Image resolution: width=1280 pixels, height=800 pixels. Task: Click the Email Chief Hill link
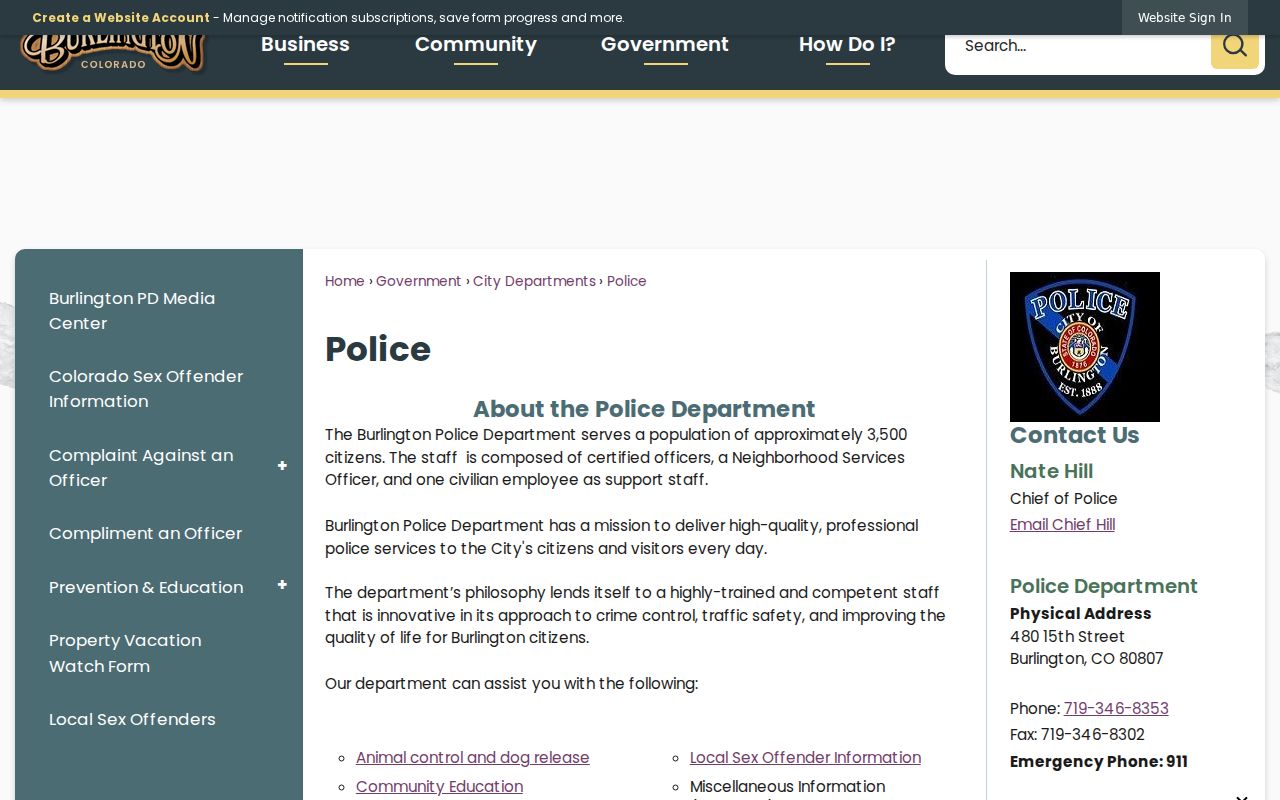(1062, 524)
